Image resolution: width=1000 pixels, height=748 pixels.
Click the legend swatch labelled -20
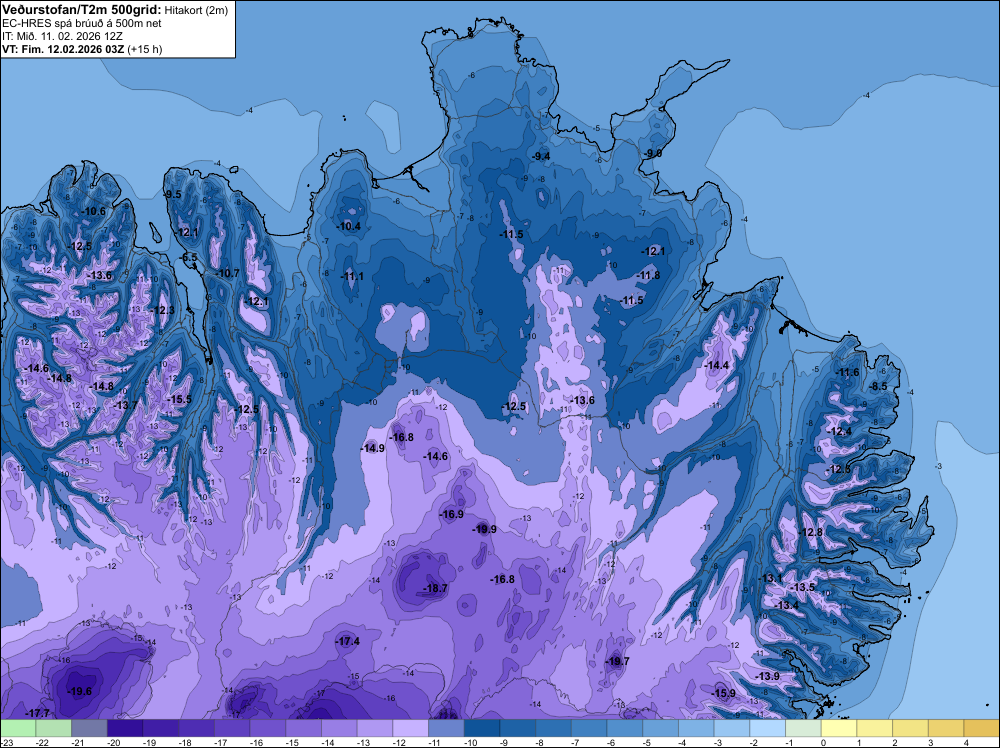tap(125, 728)
